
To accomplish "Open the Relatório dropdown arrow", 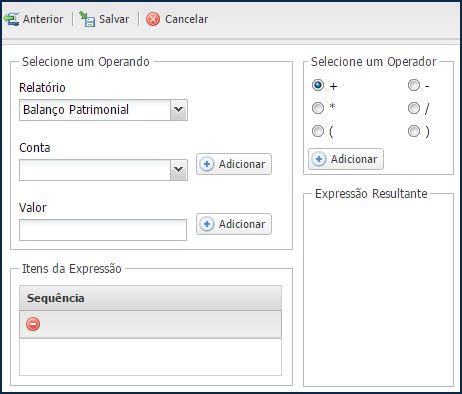I will tap(179, 110).
